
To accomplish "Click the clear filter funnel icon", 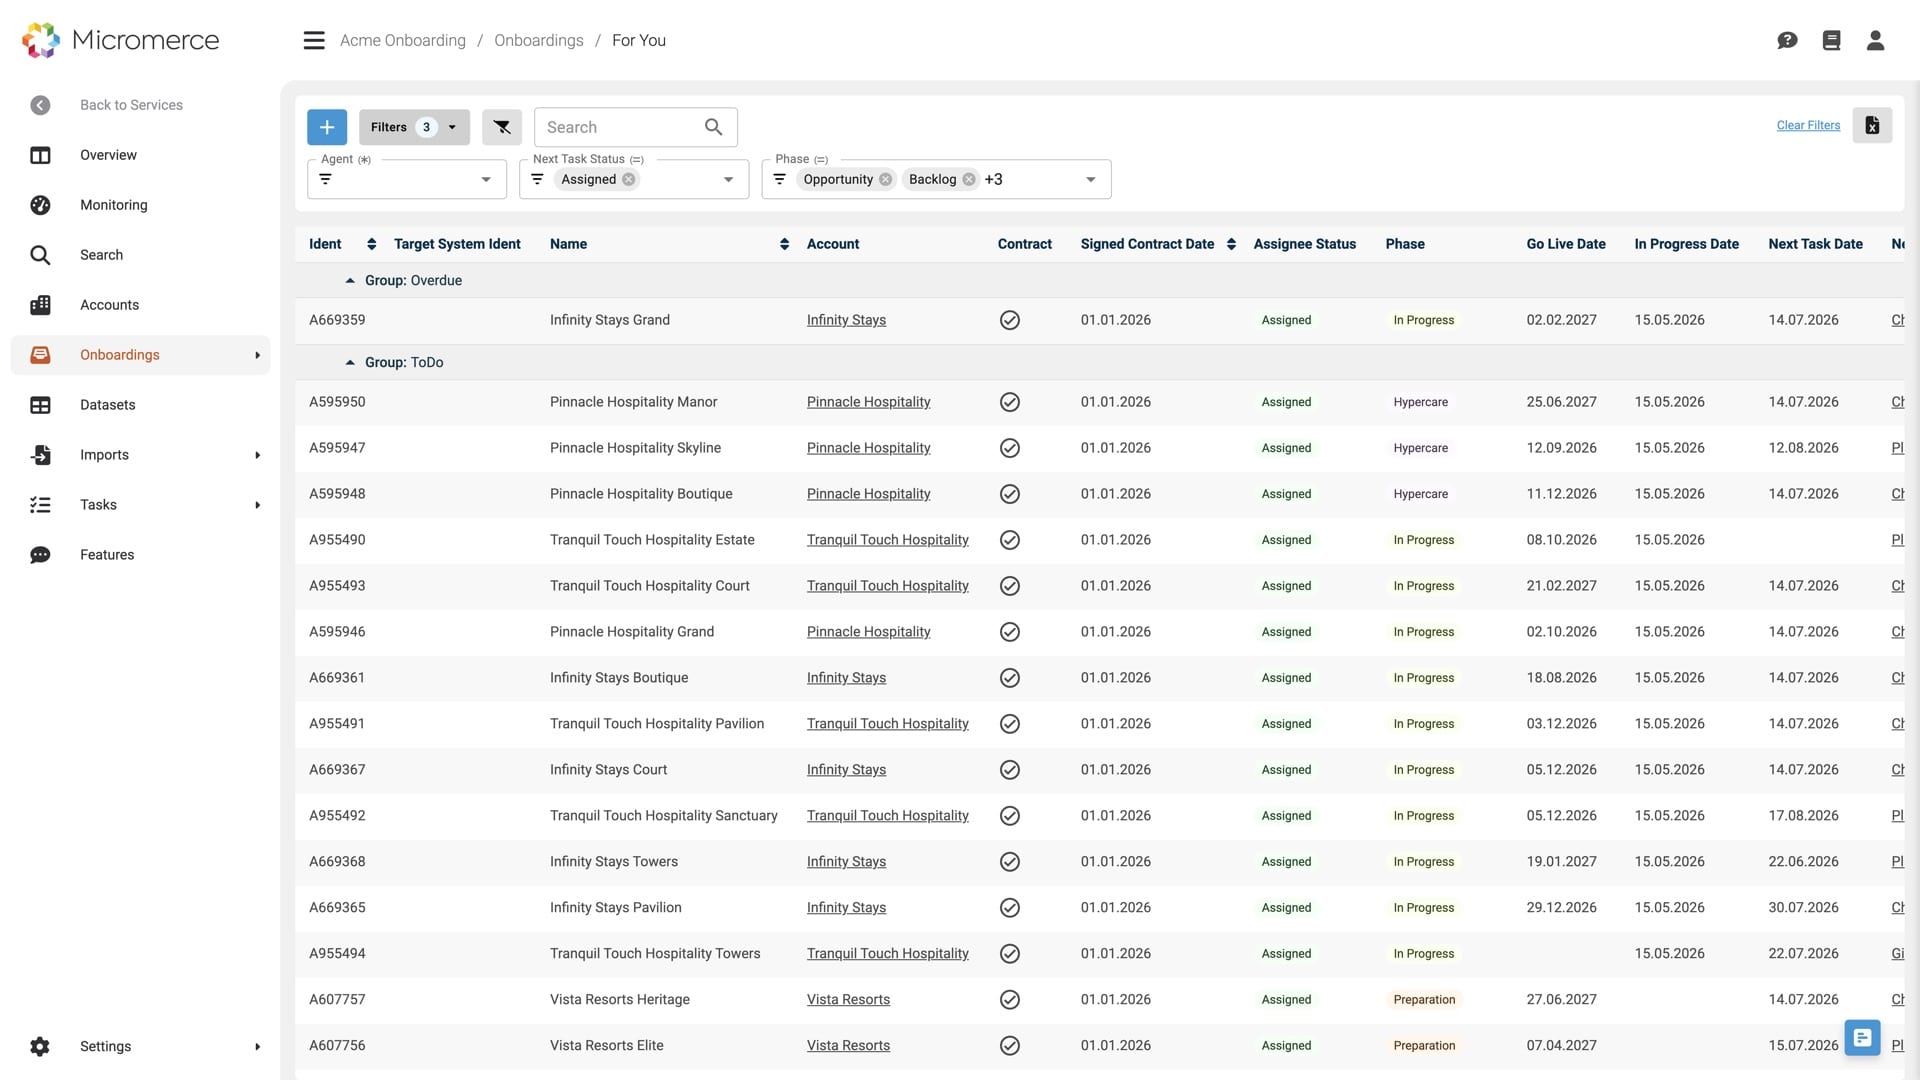I will [x=502, y=127].
